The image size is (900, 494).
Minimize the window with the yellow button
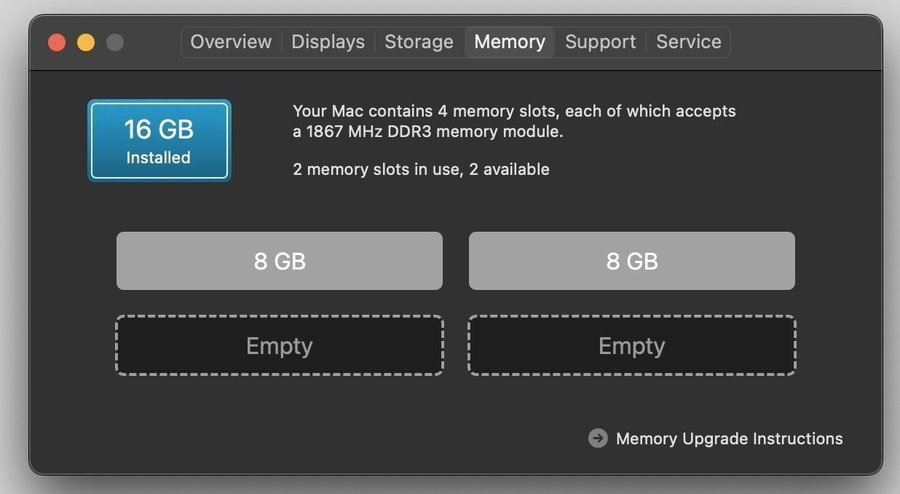(86, 42)
